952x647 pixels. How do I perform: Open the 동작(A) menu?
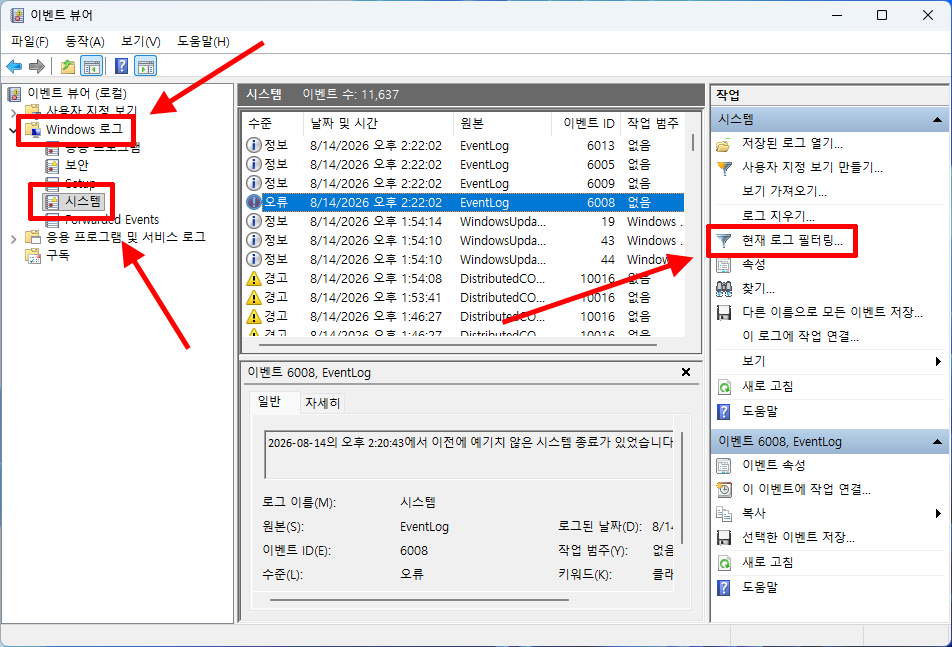(84, 41)
